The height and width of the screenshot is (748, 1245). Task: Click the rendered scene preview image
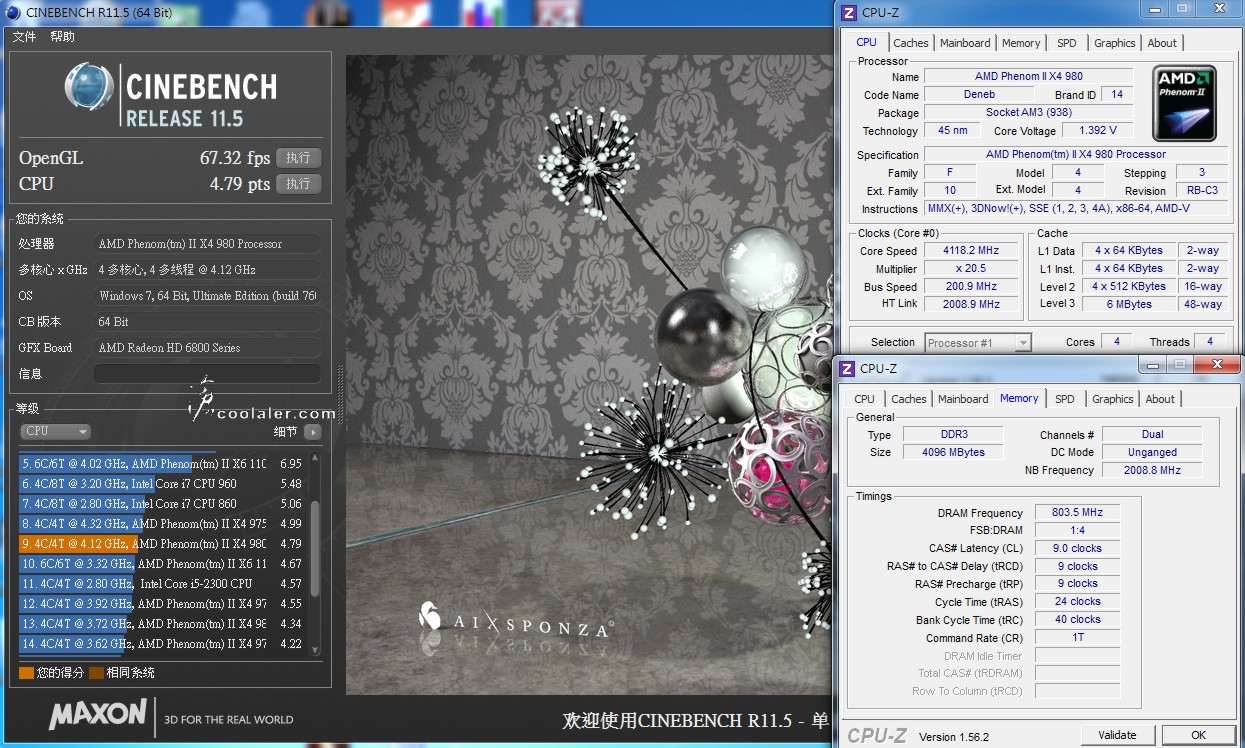589,375
